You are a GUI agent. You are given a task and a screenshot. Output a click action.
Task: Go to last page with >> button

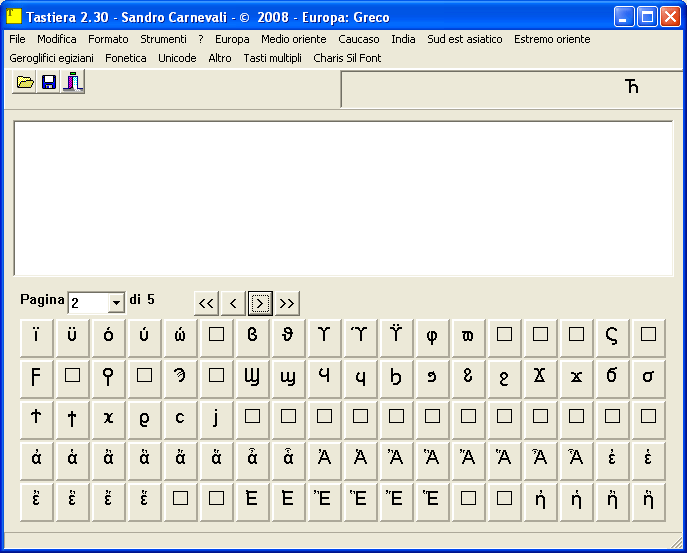coord(287,303)
